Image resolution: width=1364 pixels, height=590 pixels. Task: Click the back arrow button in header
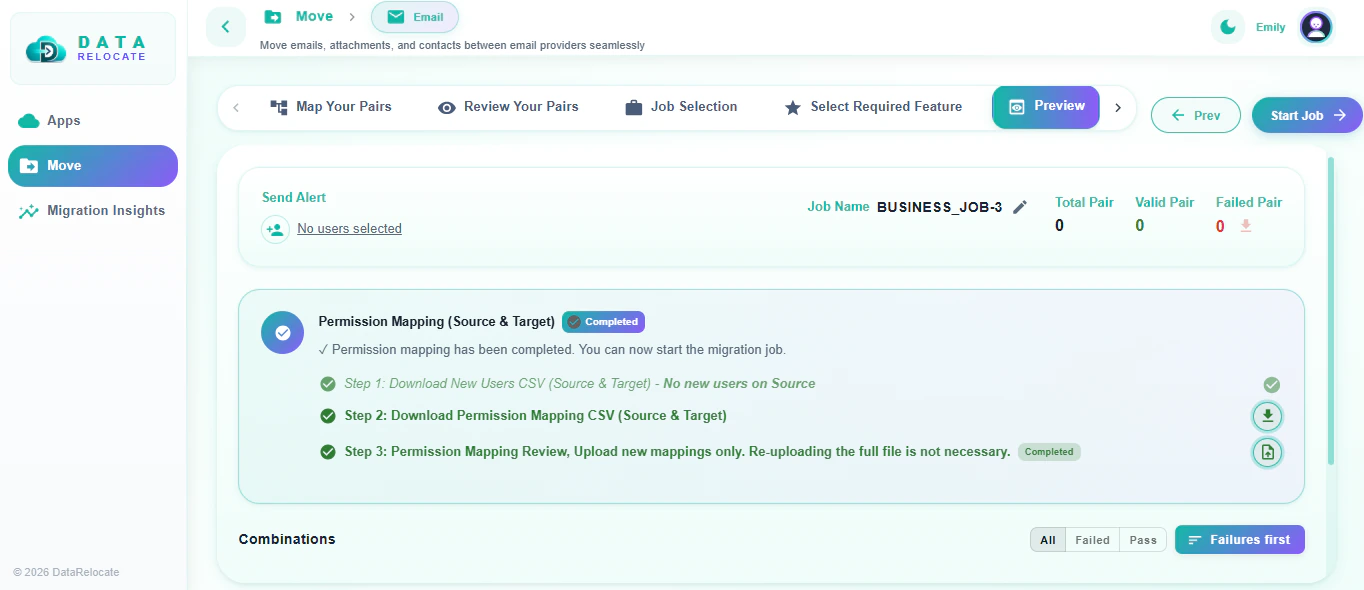(x=226, y=27)
